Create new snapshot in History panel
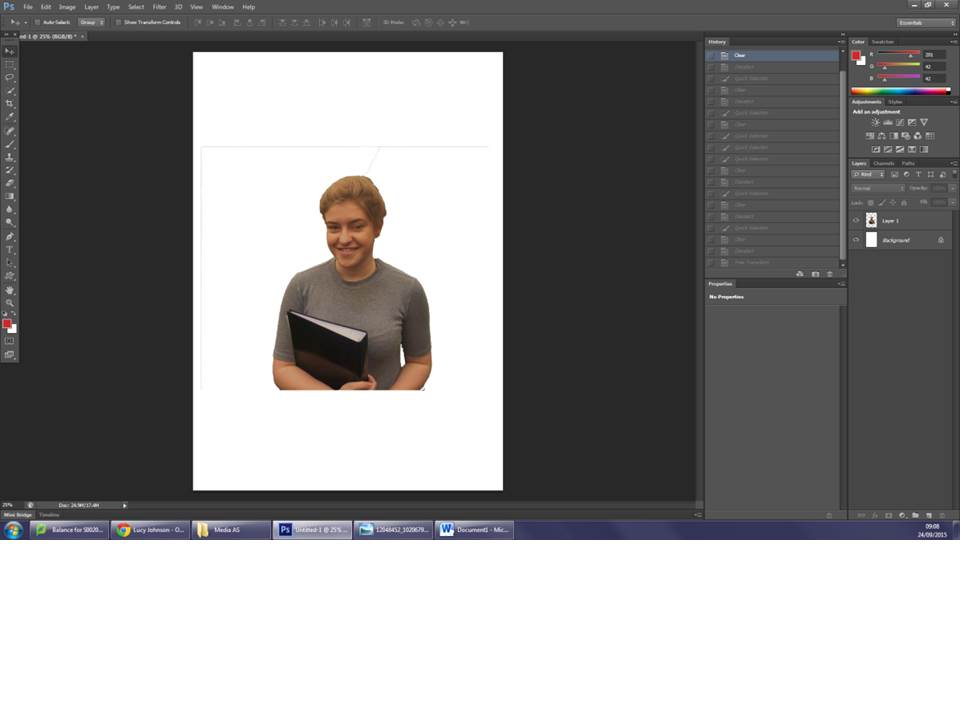 coord(815,274)
